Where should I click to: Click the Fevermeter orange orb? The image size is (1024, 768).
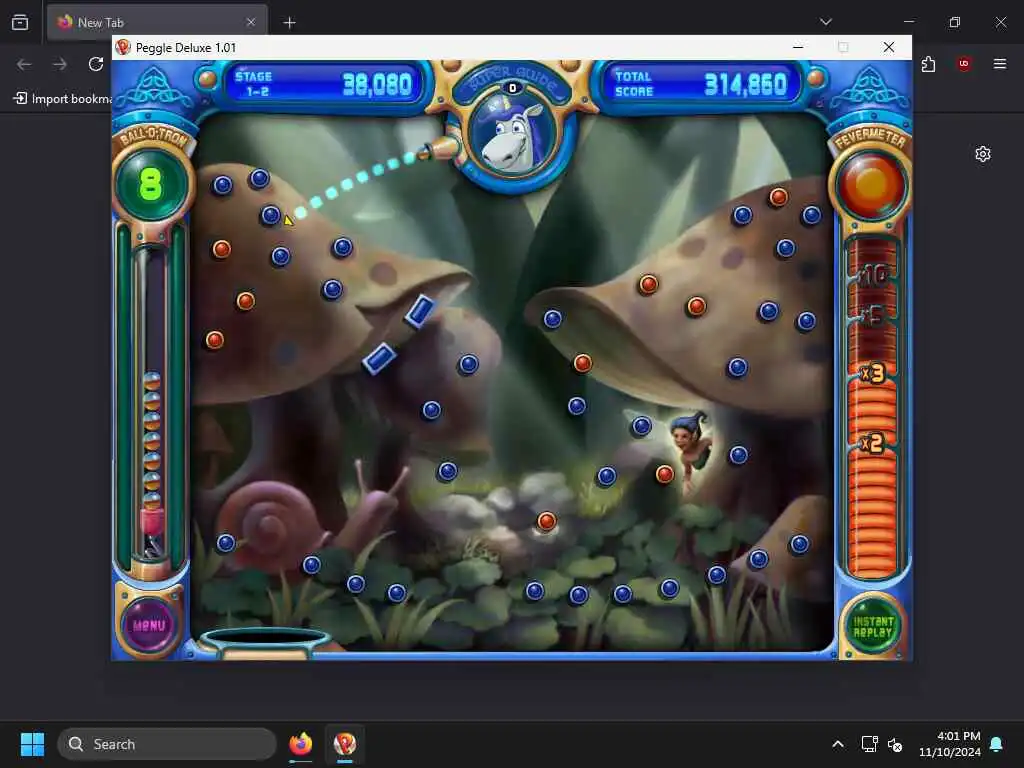coord(871,185)
